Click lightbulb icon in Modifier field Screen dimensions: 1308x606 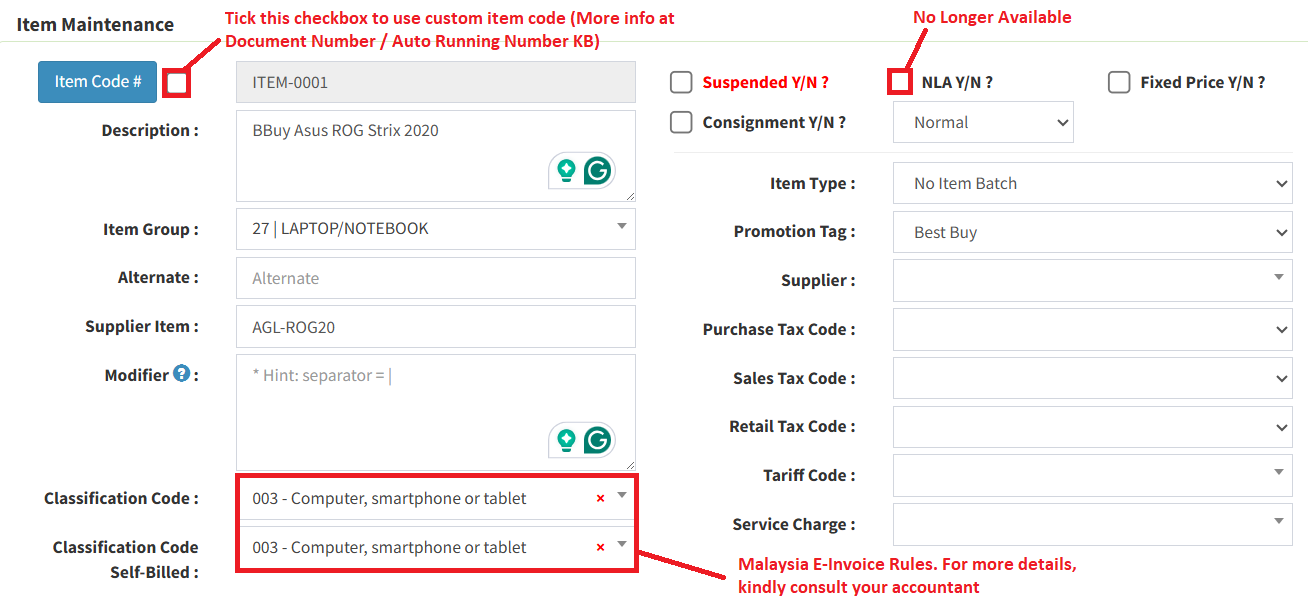point(567,440)
